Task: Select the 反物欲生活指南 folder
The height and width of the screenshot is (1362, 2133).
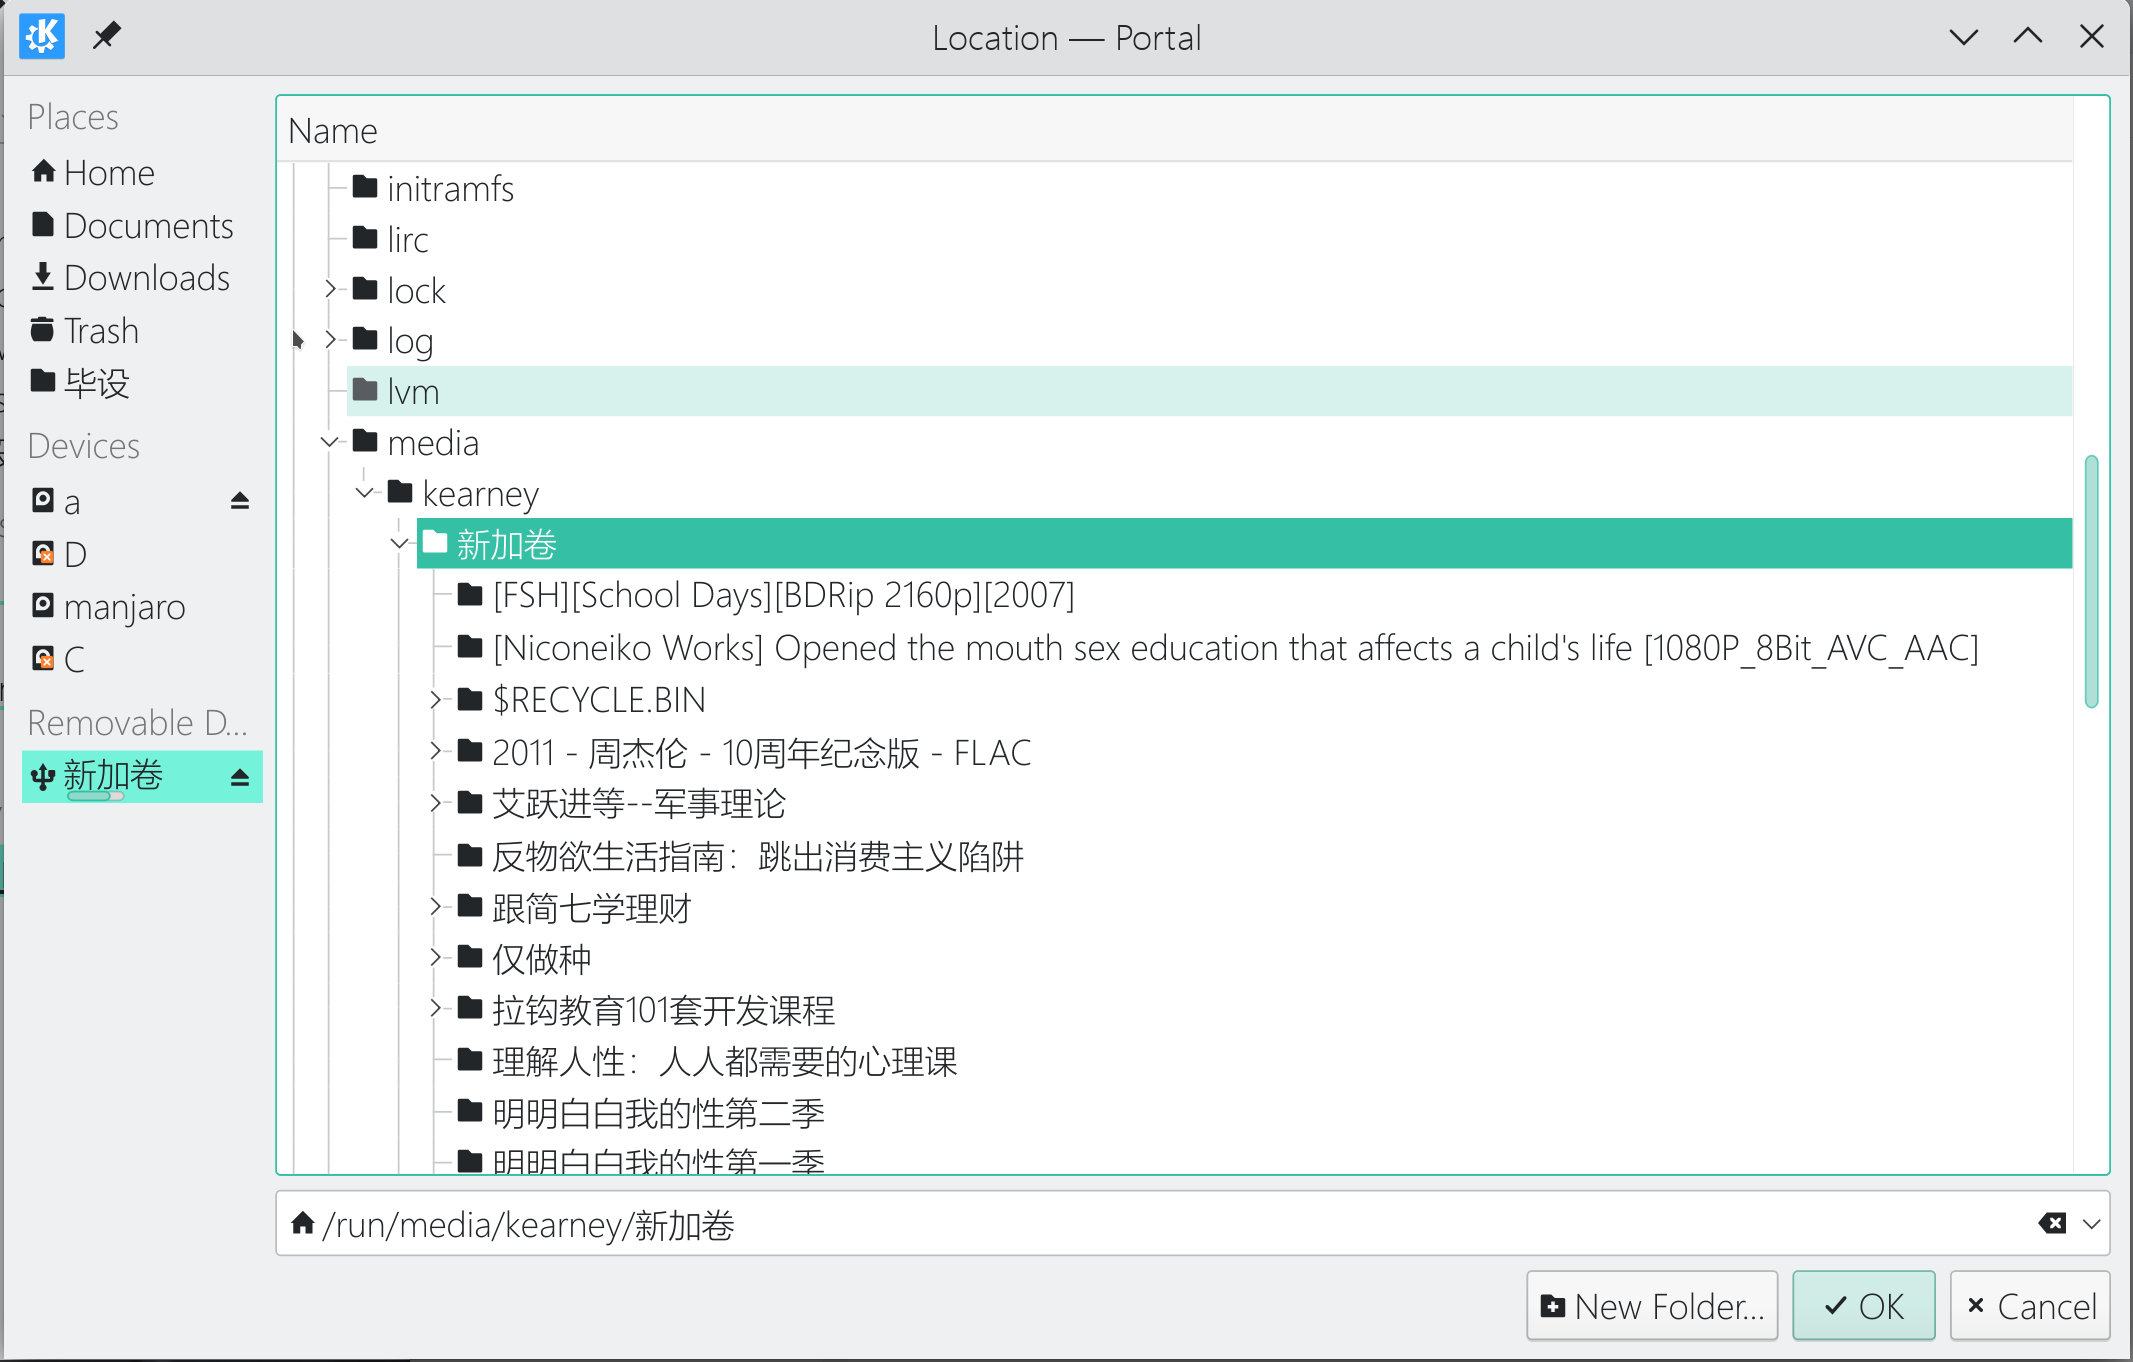Action: 757,856
